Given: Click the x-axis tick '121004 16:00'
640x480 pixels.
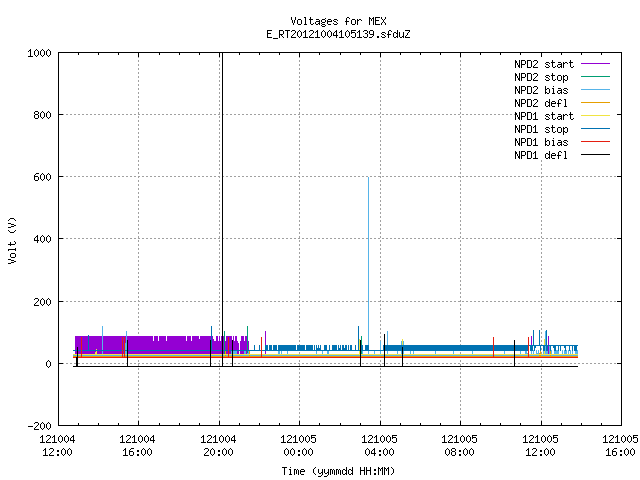Looking at the screenshot, I should pyautogui.click(x=138, y=446).
